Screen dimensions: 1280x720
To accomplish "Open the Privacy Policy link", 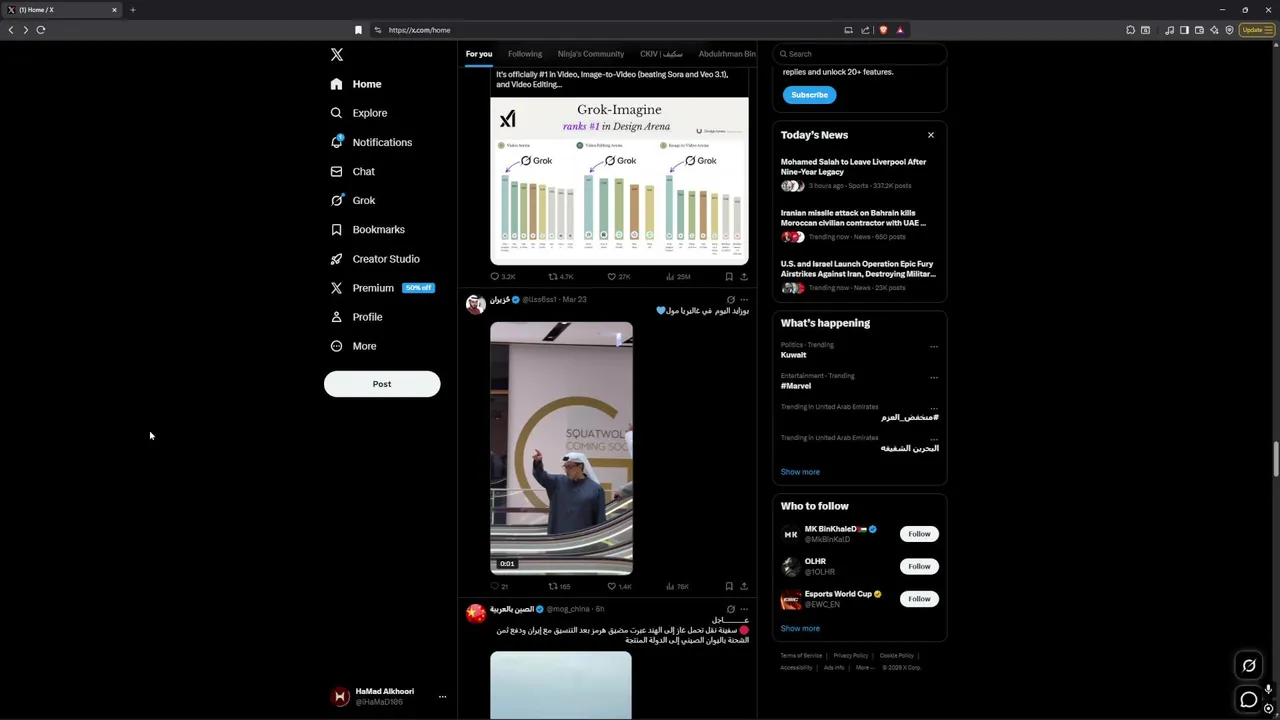I will [851, 656].
